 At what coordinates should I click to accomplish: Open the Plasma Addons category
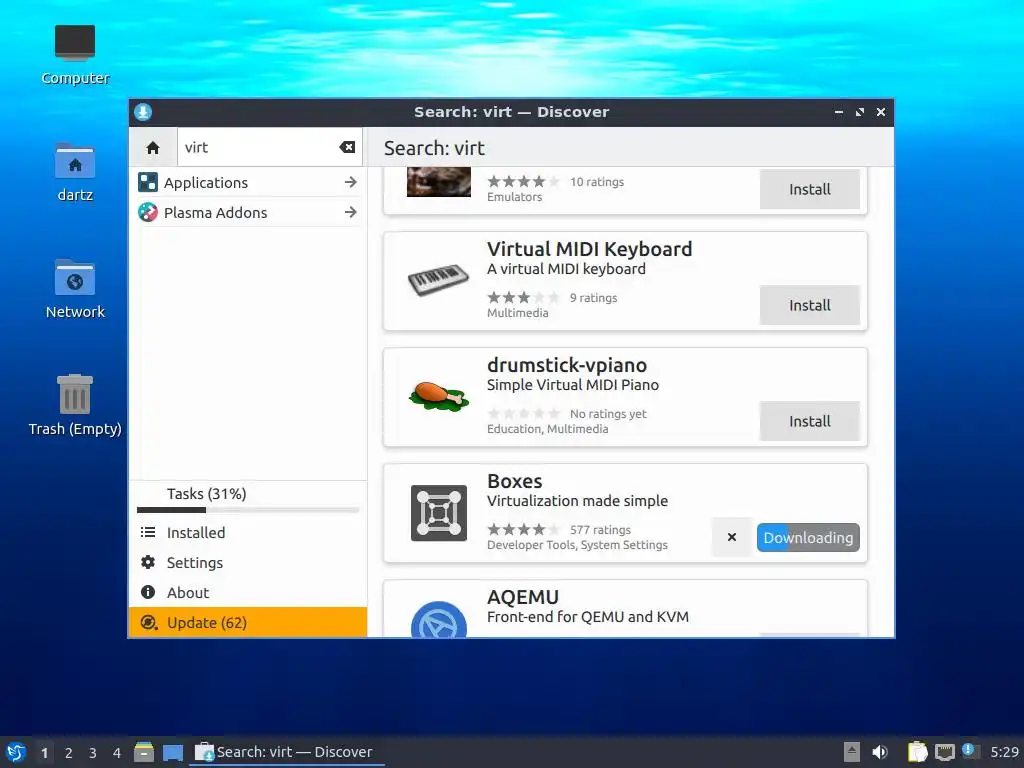tap(248, 212)
